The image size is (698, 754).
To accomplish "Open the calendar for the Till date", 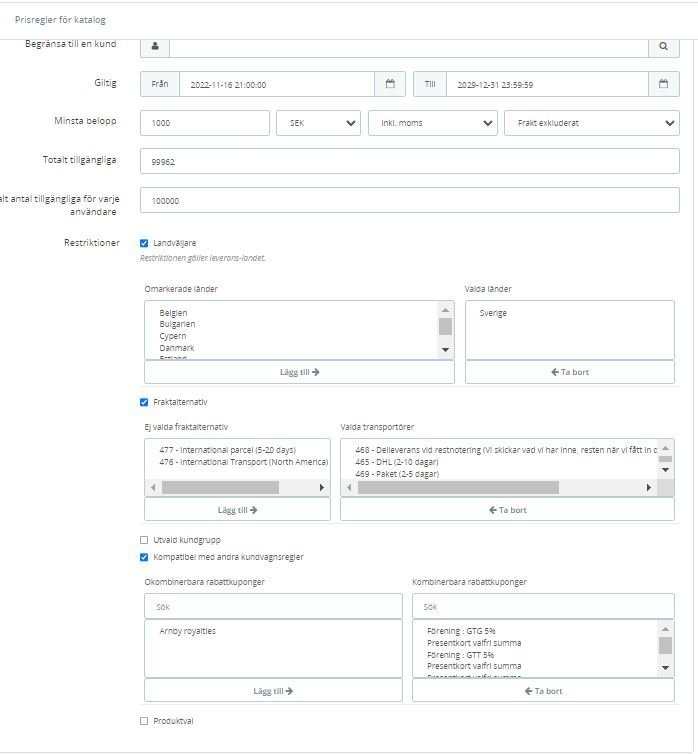I will click(663, 84).
